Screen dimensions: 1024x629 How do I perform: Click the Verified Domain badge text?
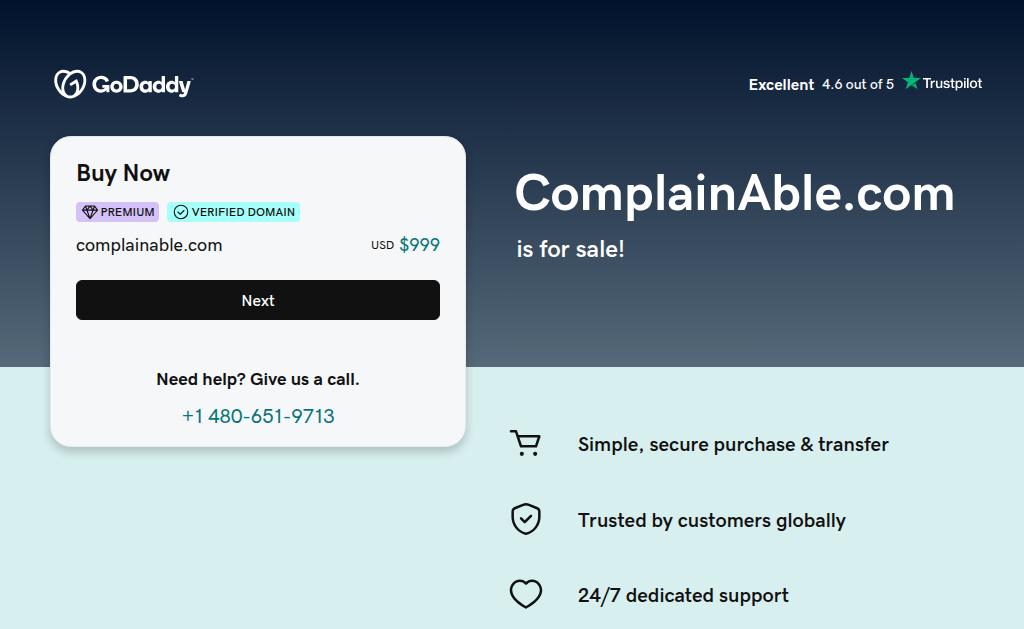243,212
